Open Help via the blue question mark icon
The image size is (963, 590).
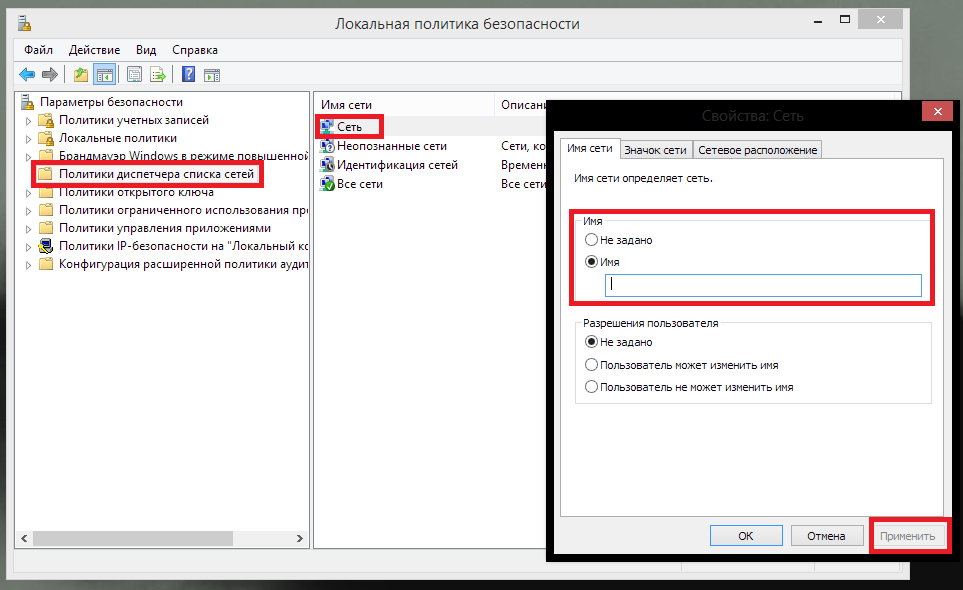(x=188, y=74)
